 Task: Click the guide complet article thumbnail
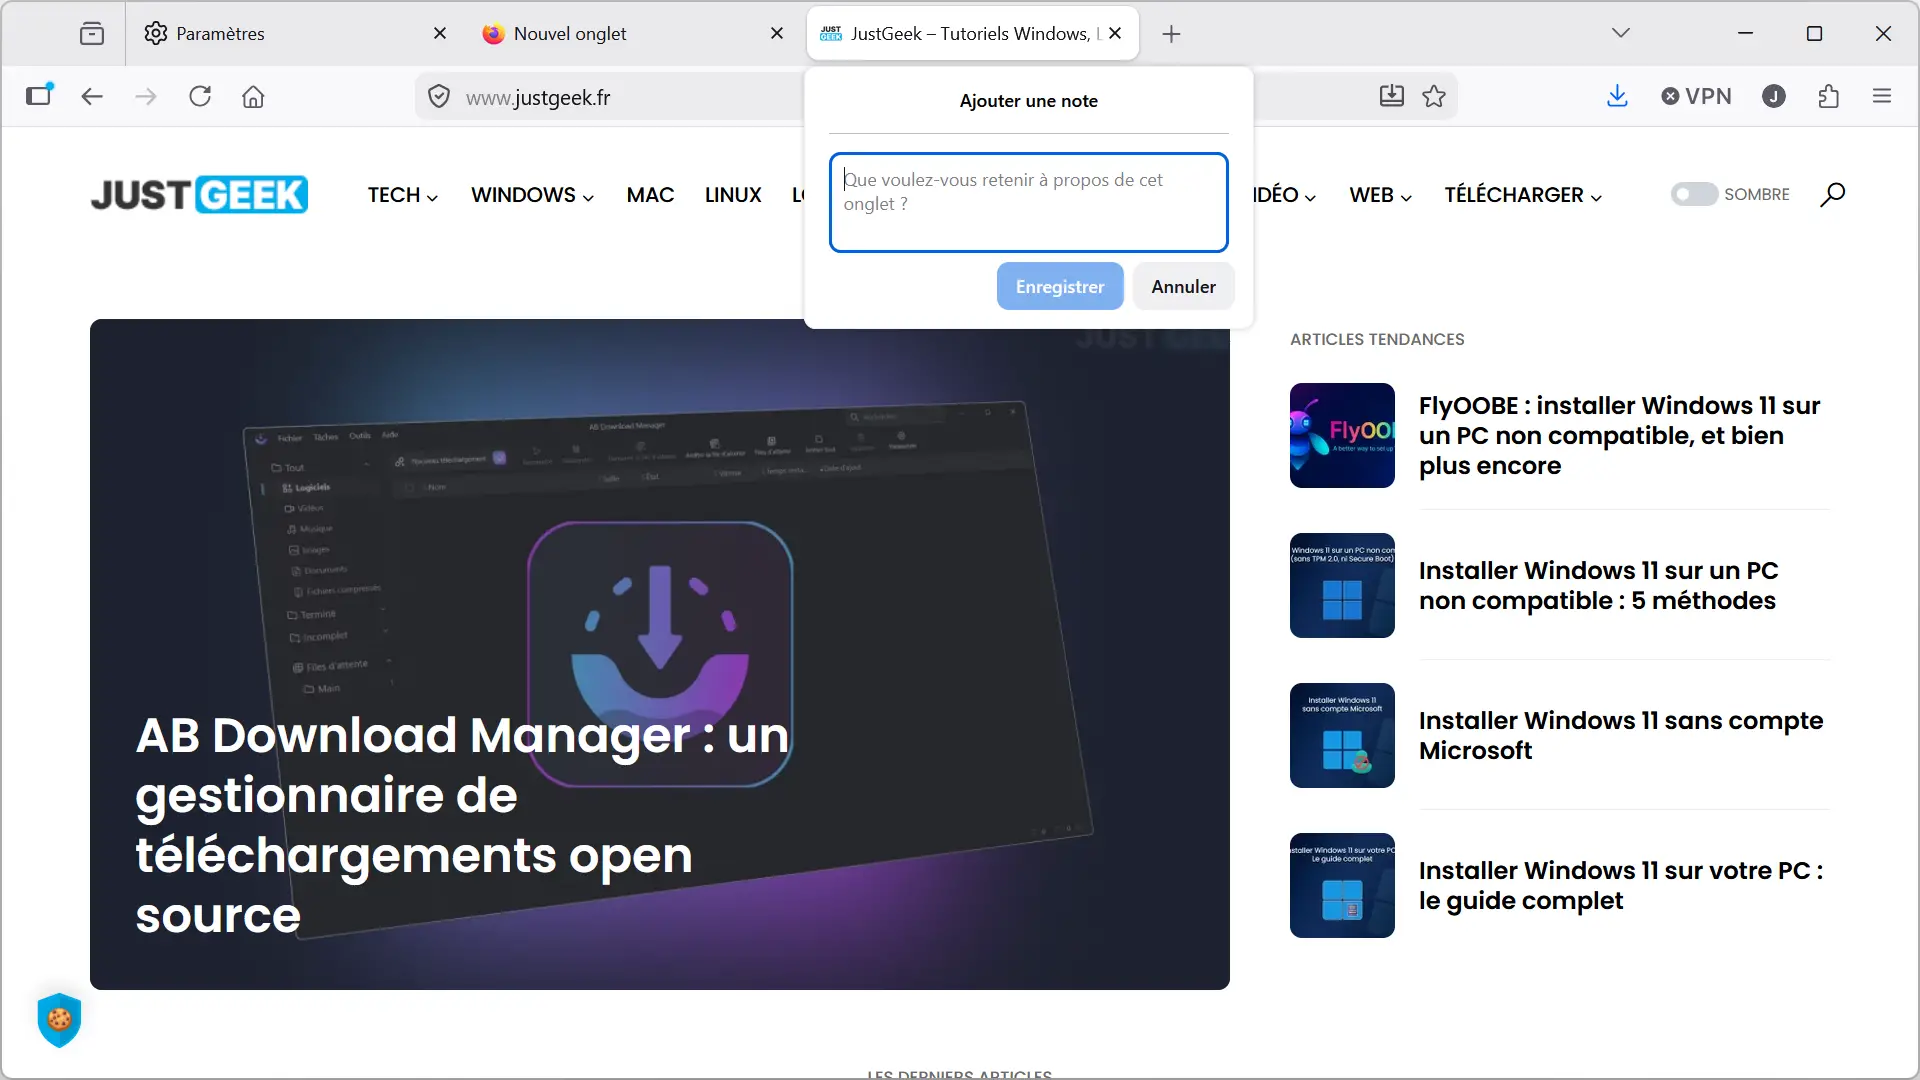[1342, 886]
